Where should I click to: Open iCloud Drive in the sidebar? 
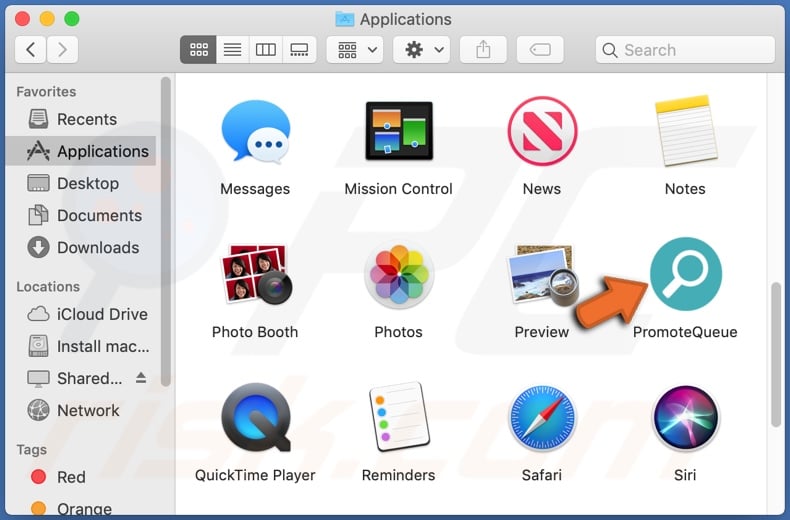tap(81, 314)
